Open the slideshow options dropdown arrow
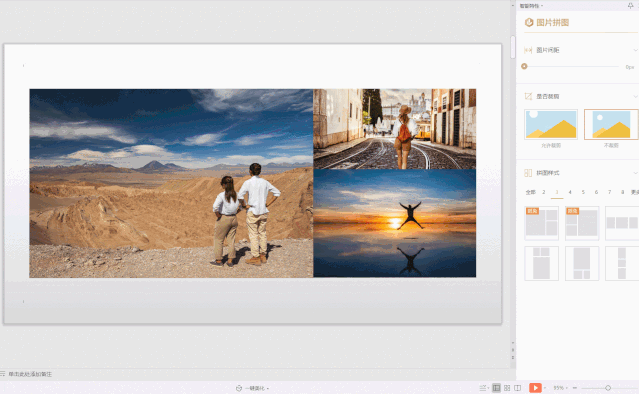Image resolution: width=639 pixels, height=394 pixels. (x=545, y=388)
